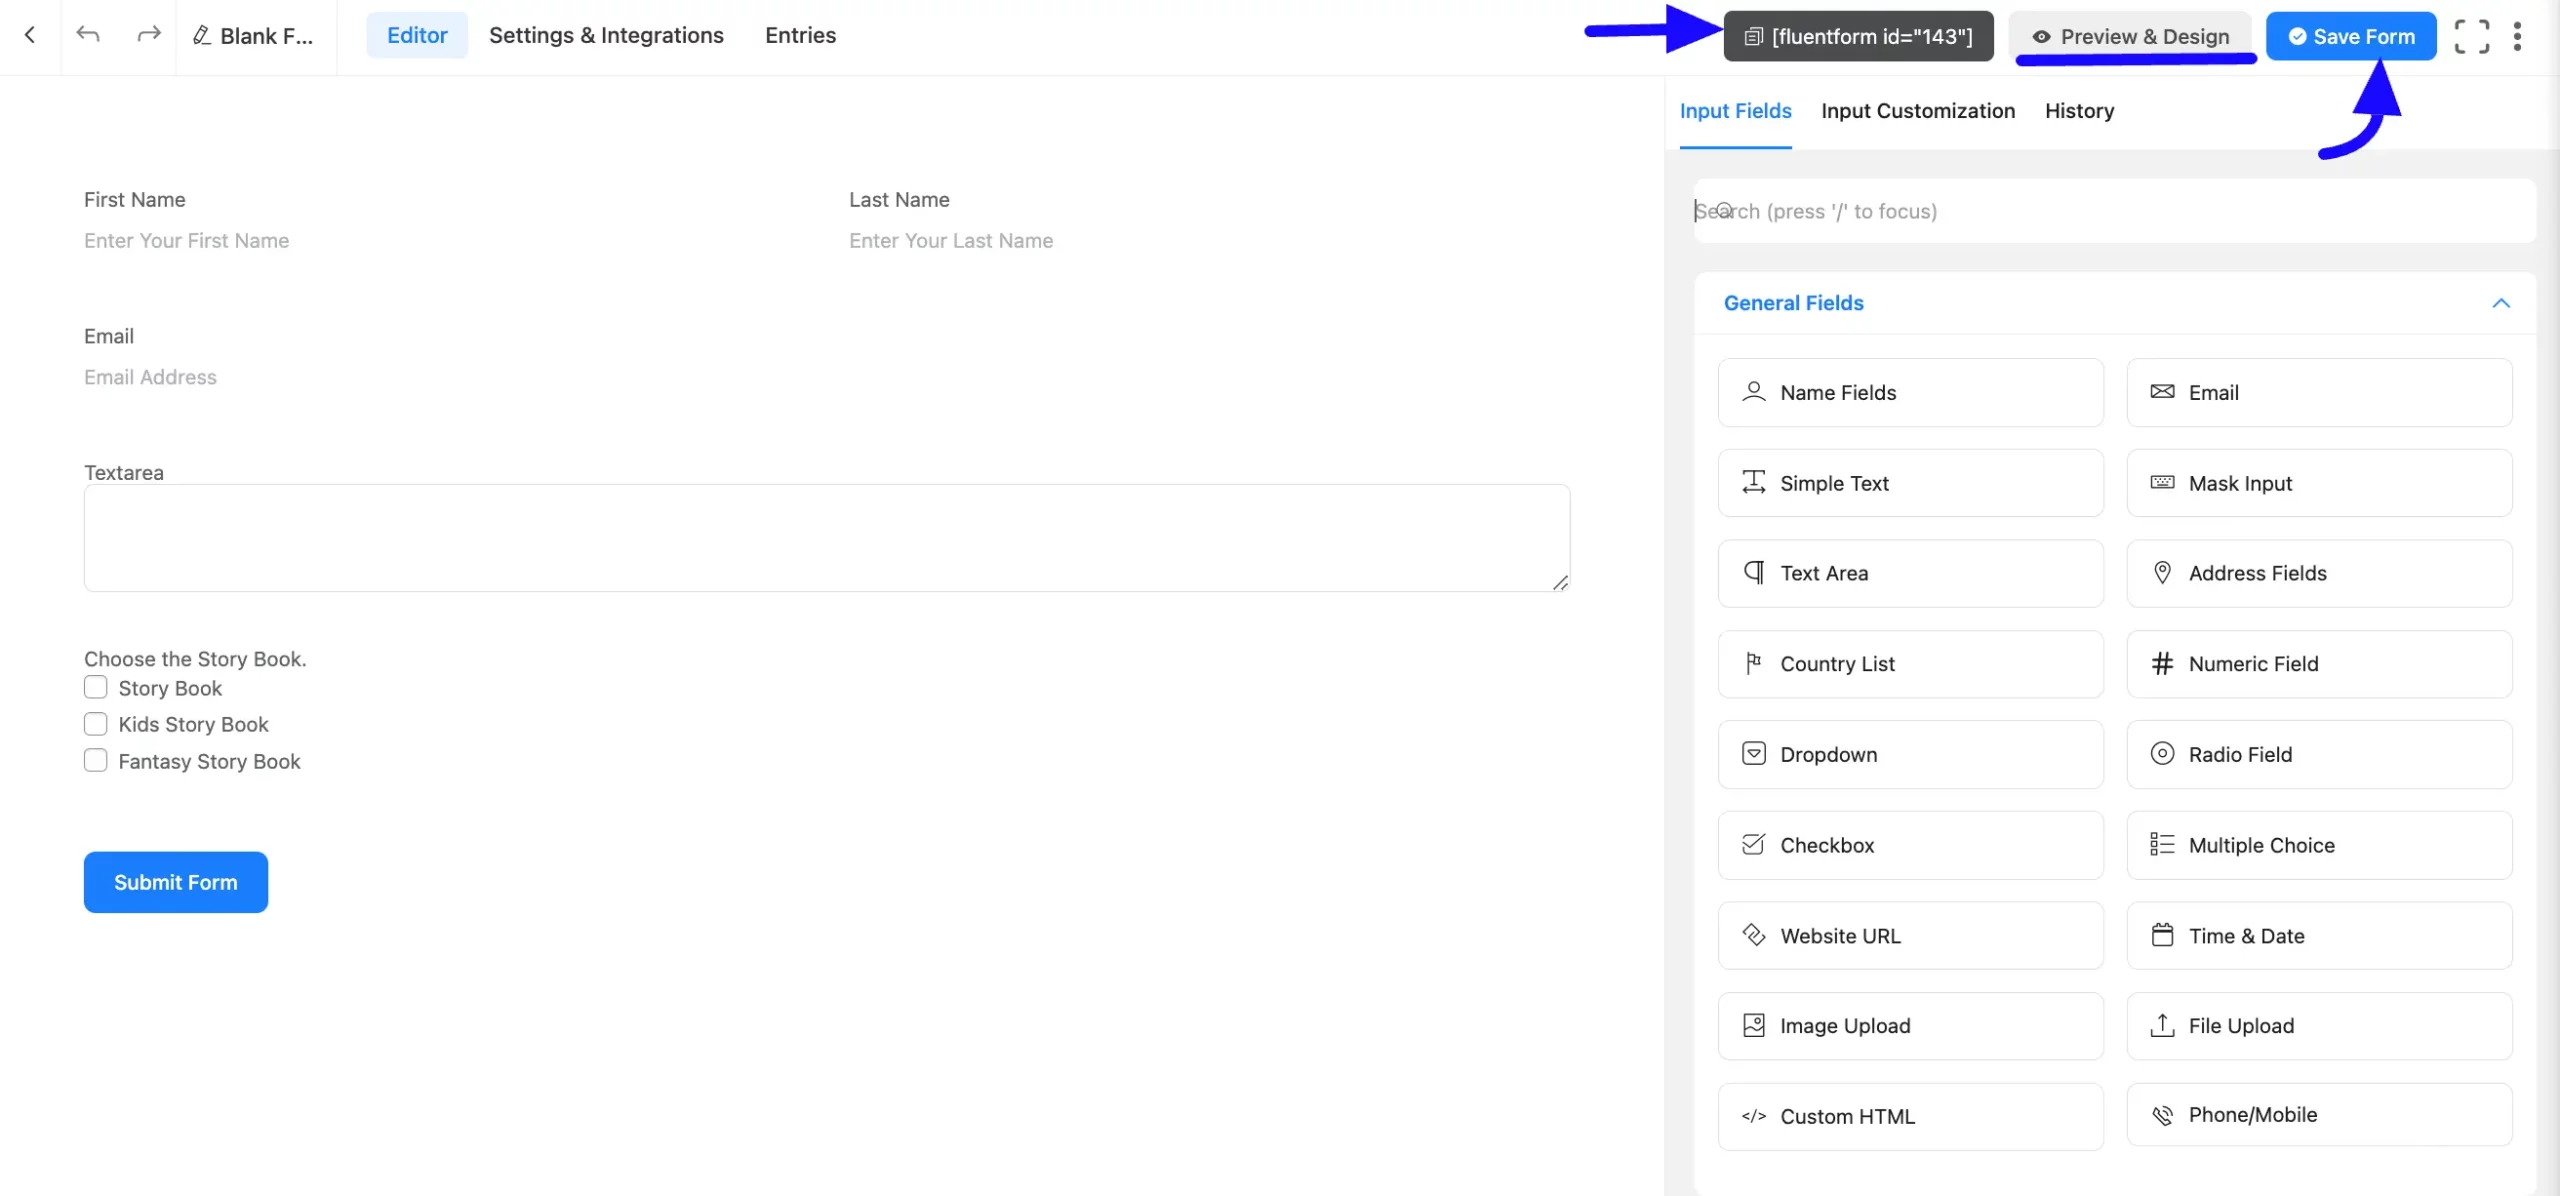
Task: Open Settings & Integrations tab
Action: click(x=606, y=35)
